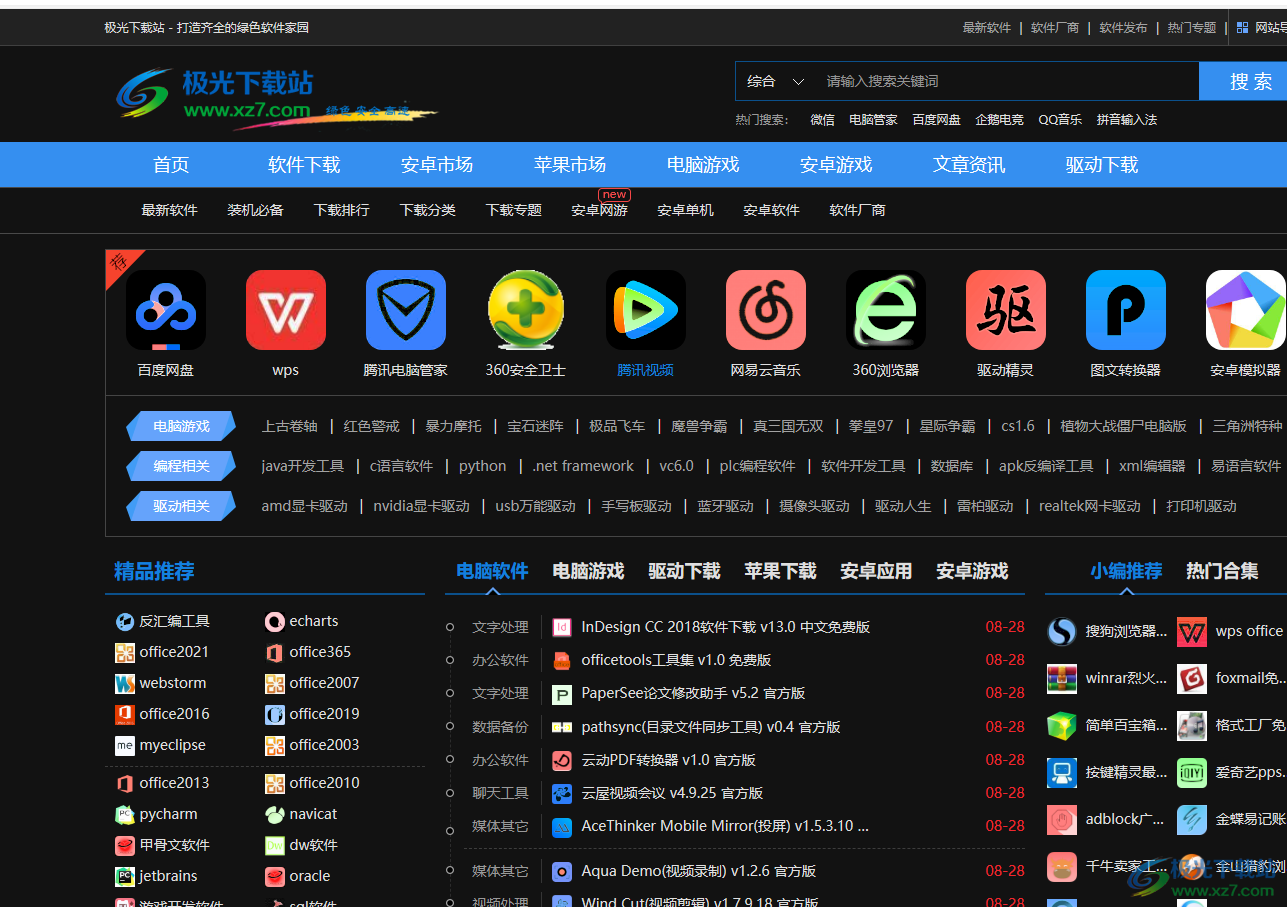Open 文章资讯 in the main navigation

click(969, 165)
